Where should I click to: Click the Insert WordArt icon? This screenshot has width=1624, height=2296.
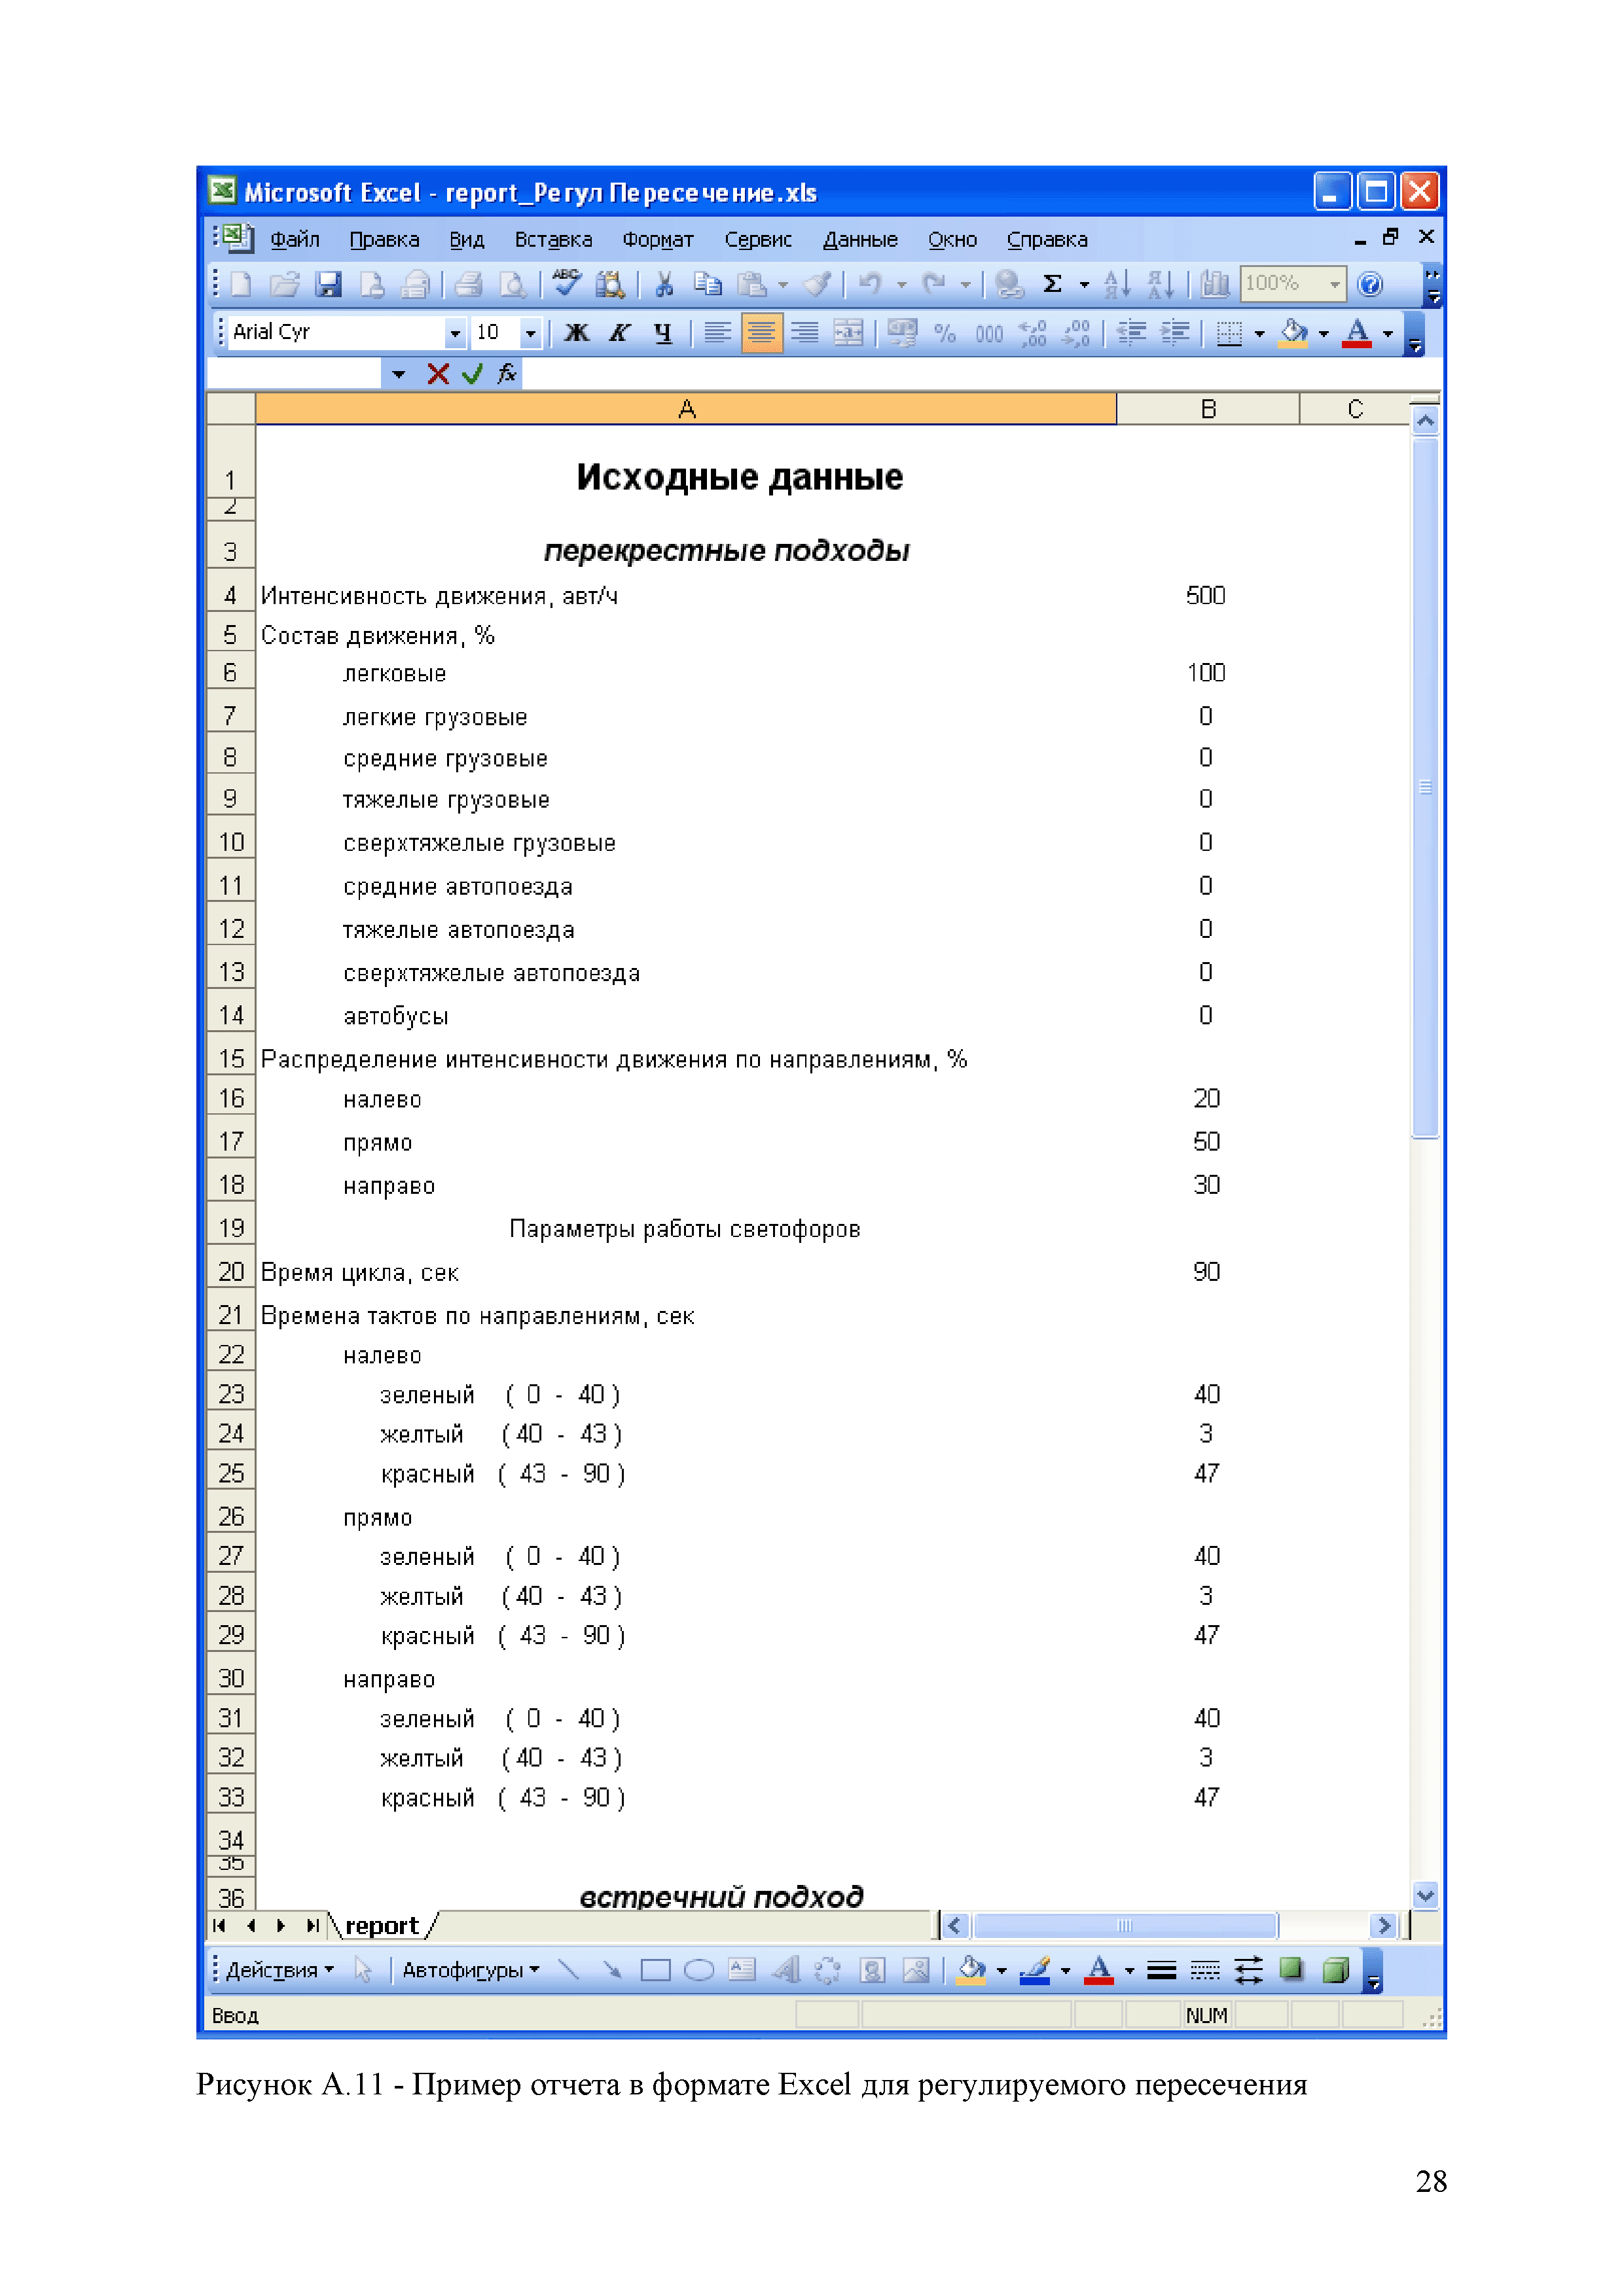786,1971
